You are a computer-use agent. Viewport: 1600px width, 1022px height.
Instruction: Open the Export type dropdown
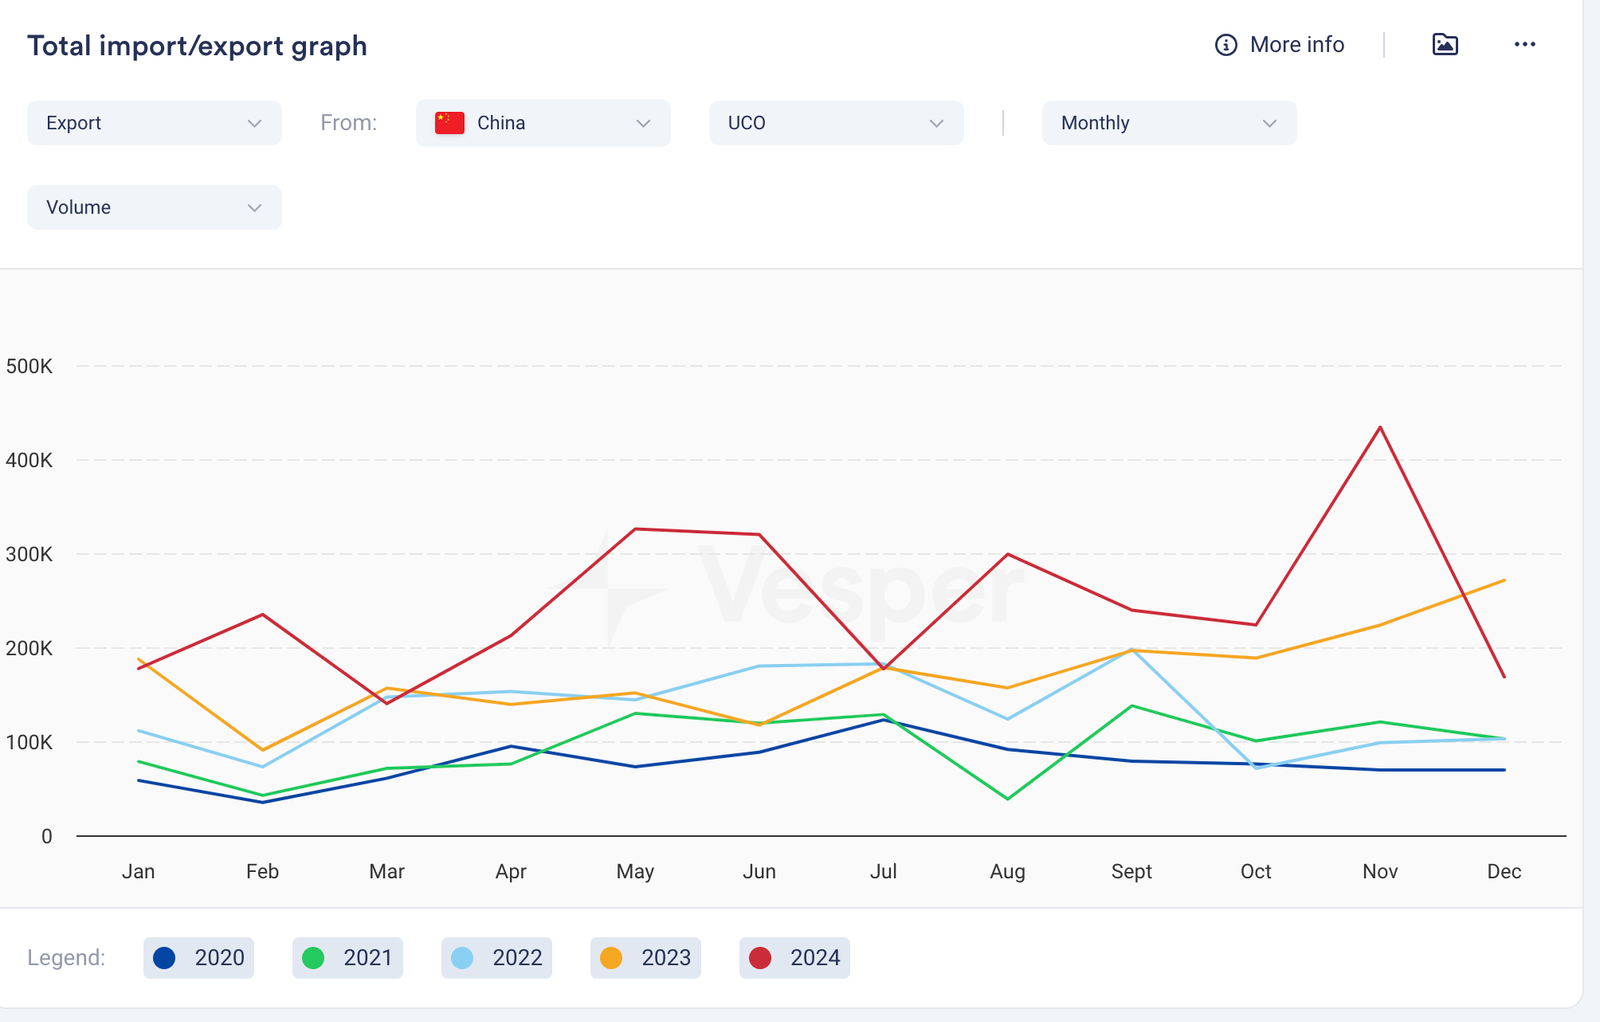[x=154, y=123]
